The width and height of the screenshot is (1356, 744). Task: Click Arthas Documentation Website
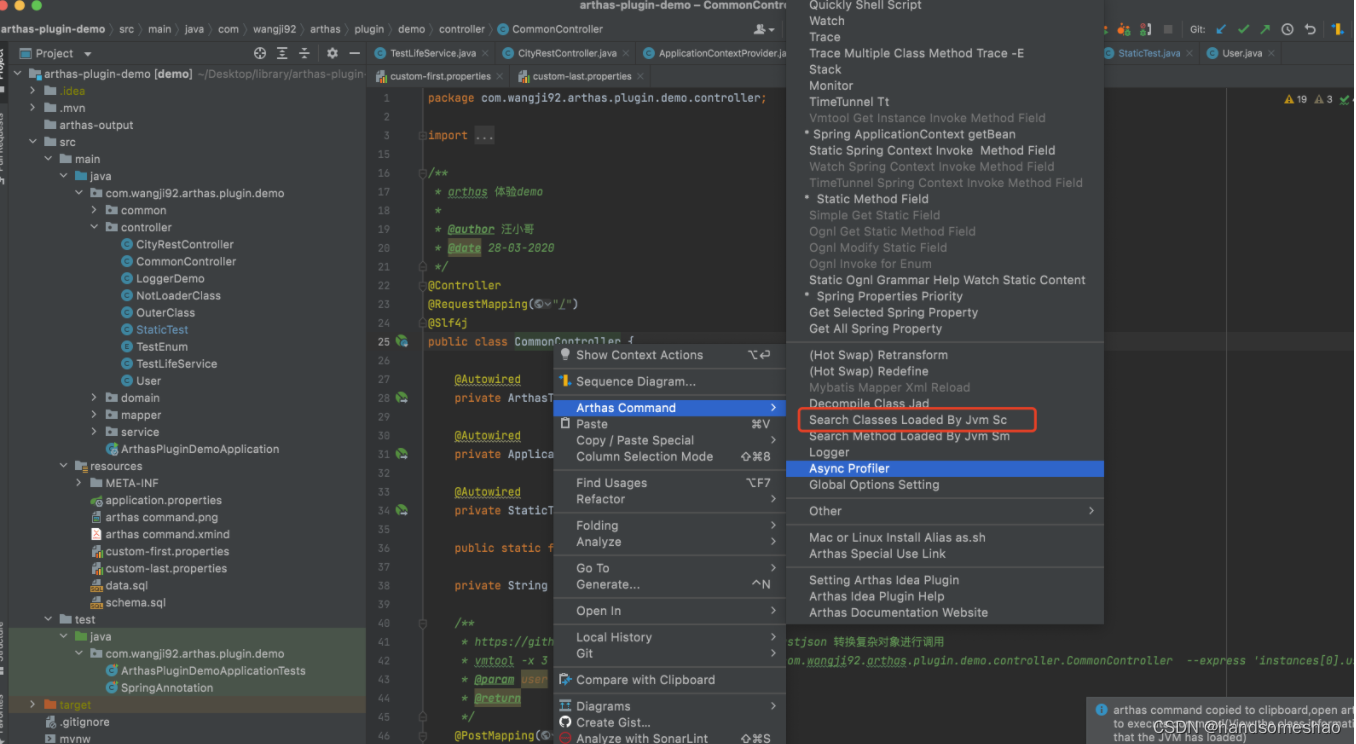point(944,613)
